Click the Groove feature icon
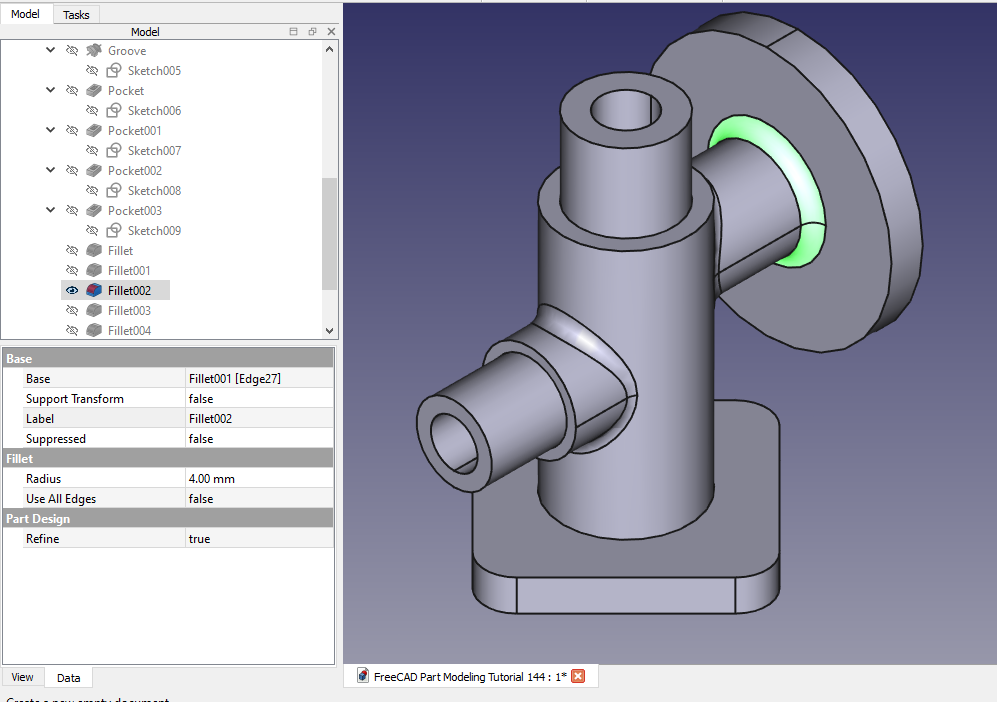The height and width of the screenshot is (702, 997). 95,50
